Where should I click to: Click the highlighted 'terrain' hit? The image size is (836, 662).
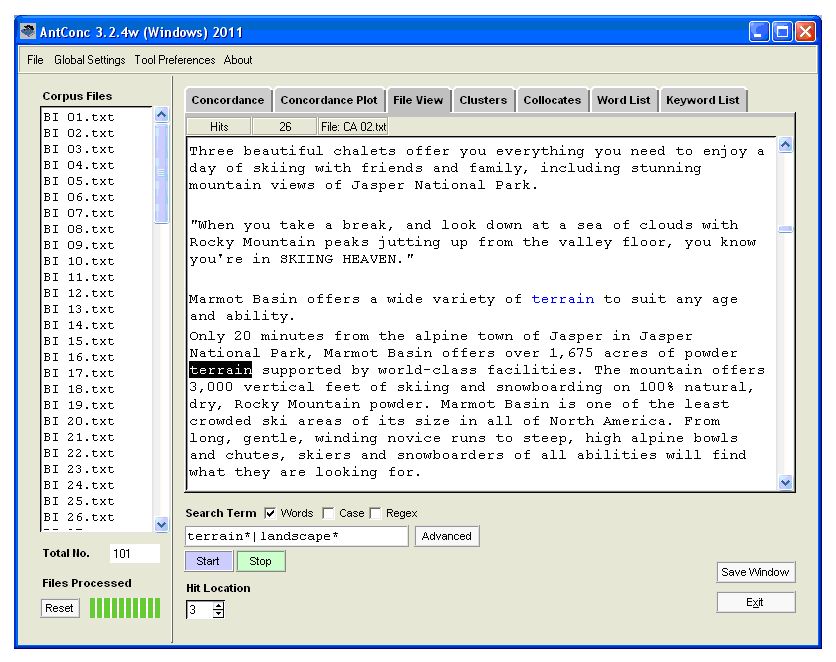click(220, 369)
